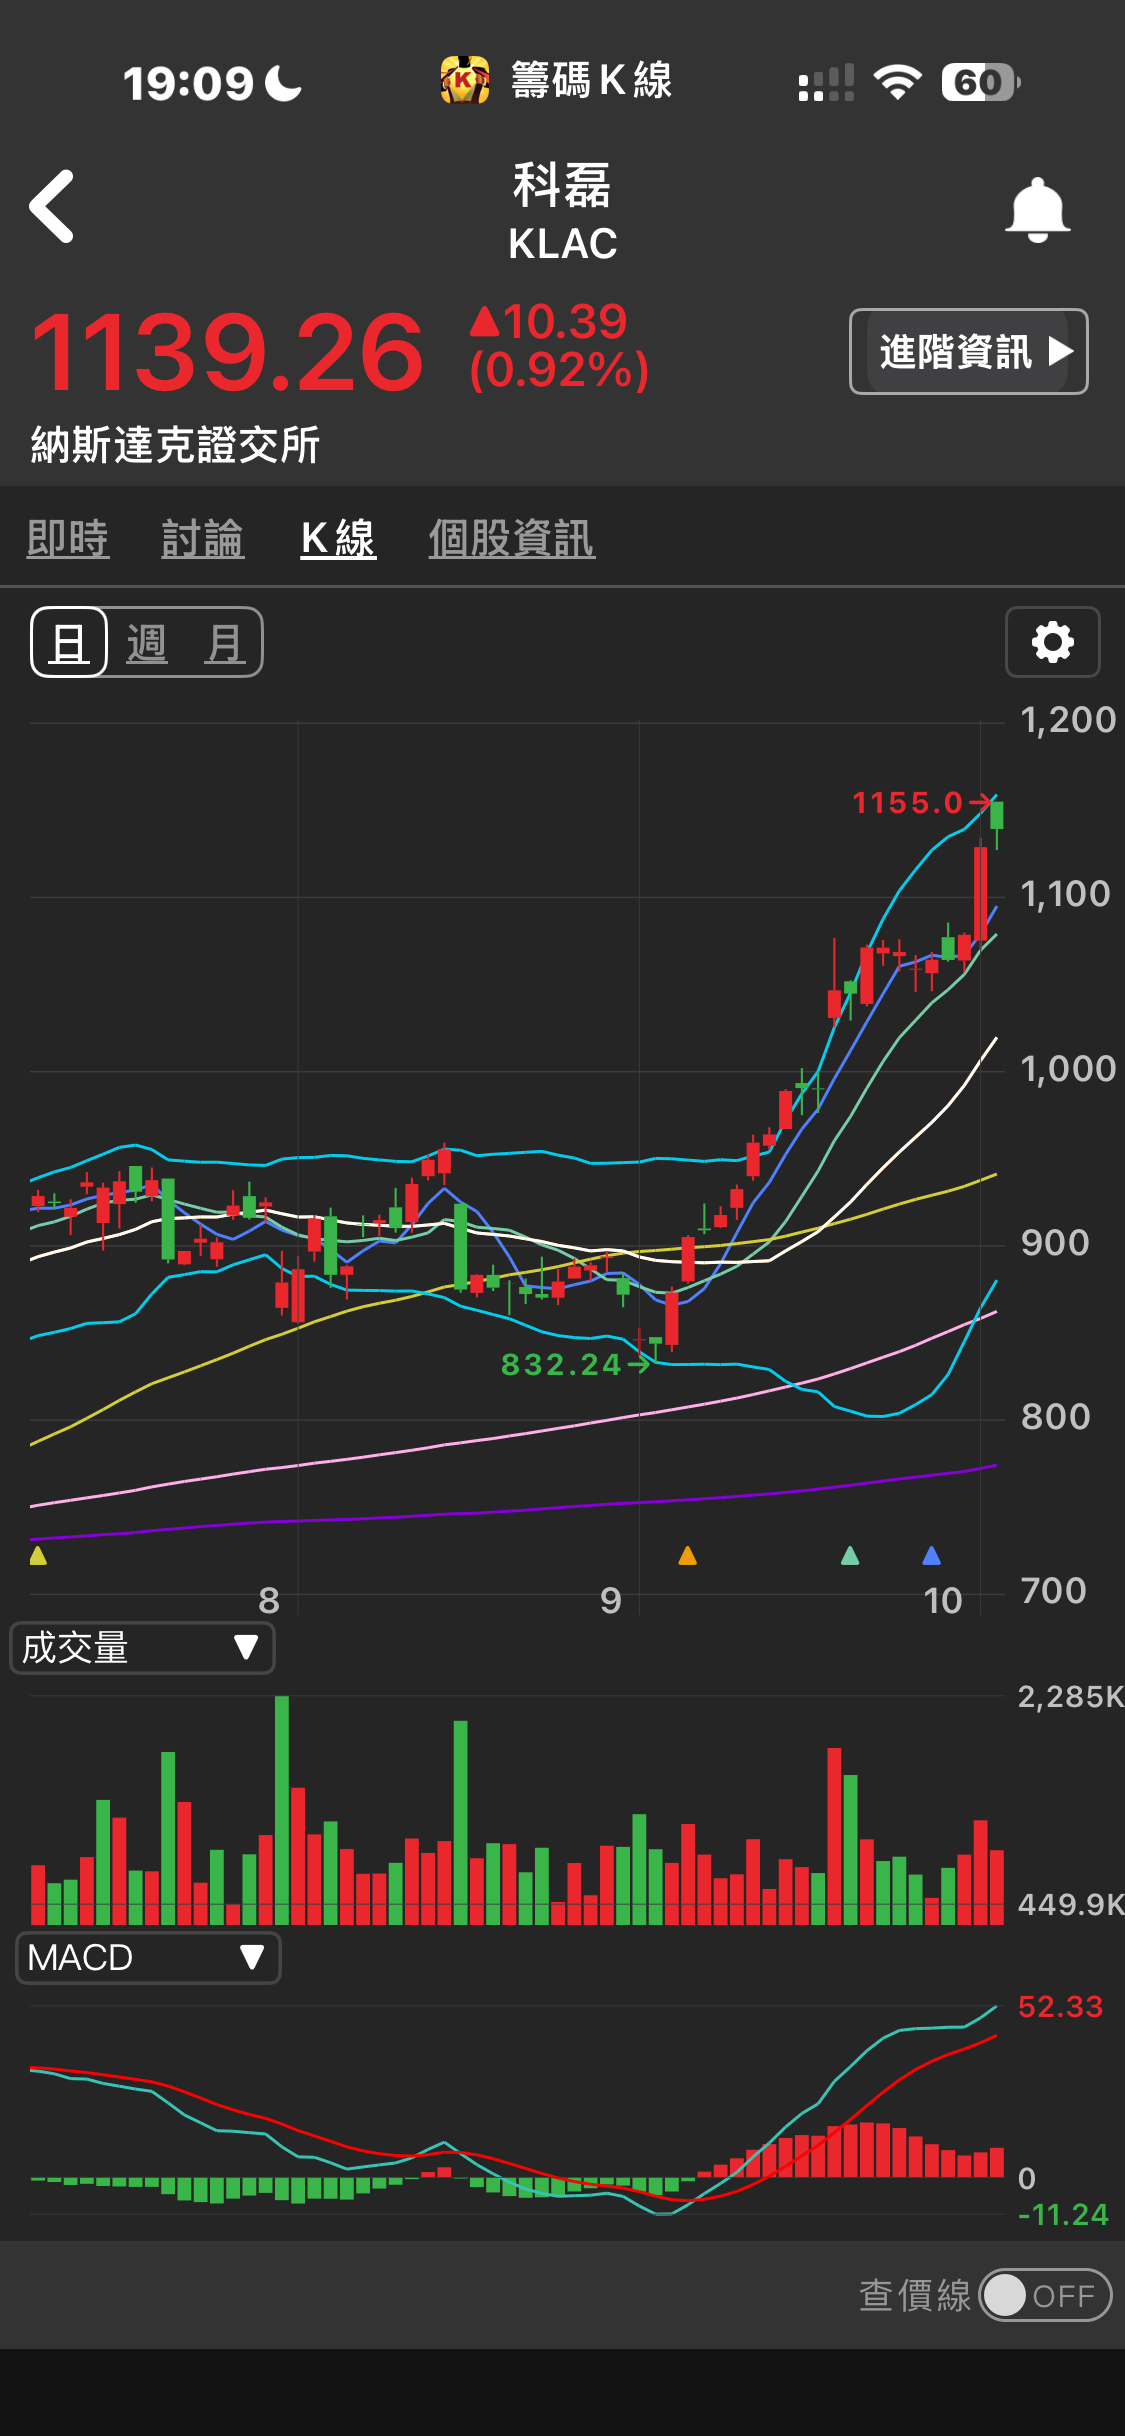This screenshot has height=2436, width=1125.
Task: Tap the 納斯達克證交所 exchange label
Action: coord(175,445)
